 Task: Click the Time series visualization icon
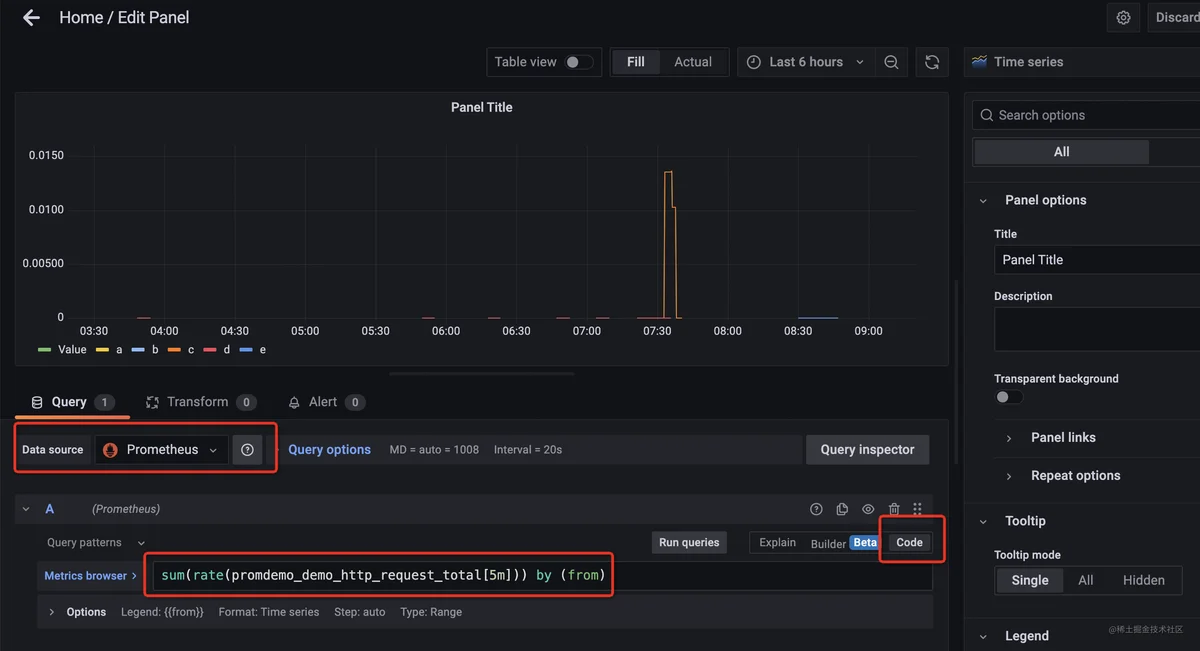(980, 62)
